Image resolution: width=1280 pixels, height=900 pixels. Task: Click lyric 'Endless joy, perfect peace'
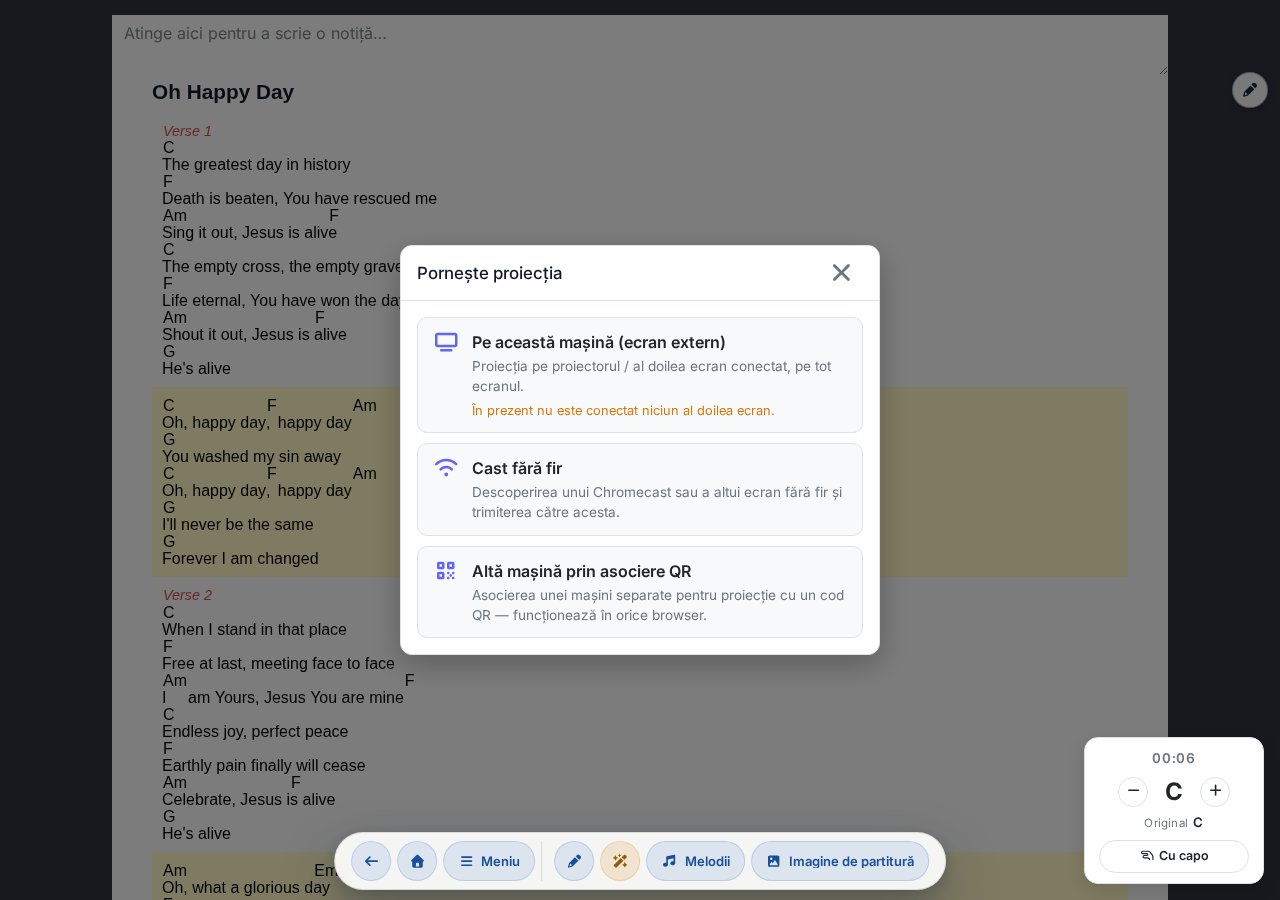click(255, 732)
